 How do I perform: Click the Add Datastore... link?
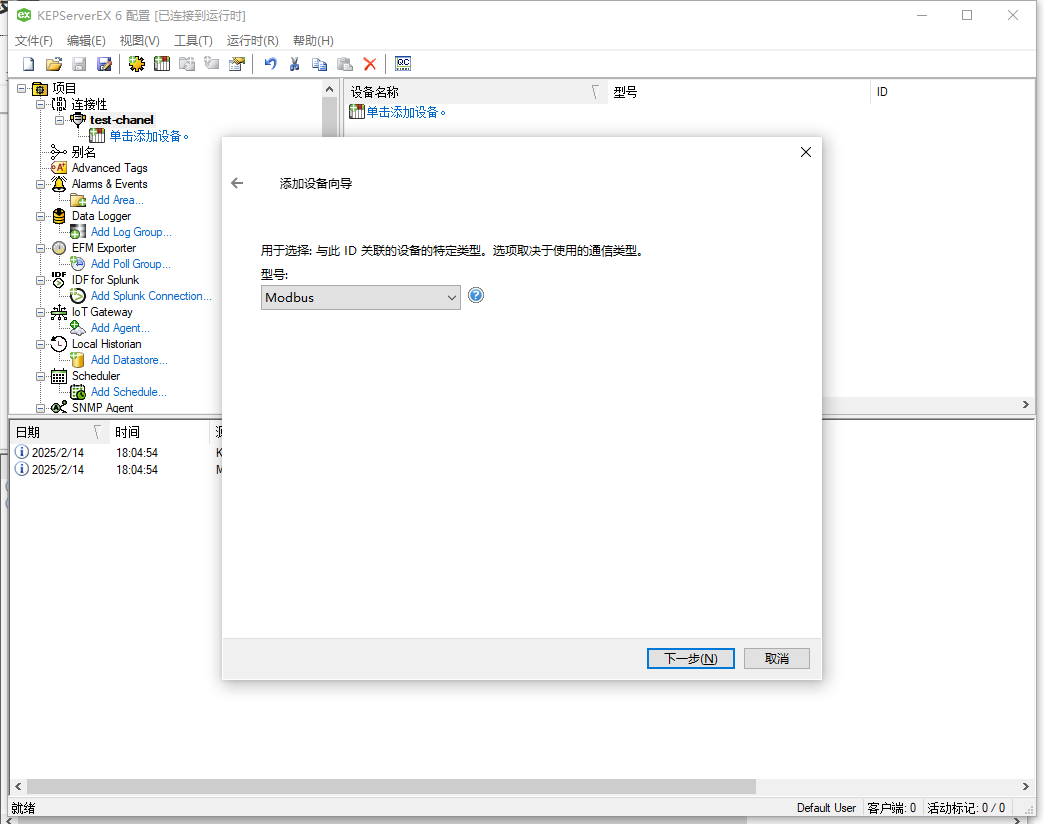pyautogui.click(x=129, y=359)
